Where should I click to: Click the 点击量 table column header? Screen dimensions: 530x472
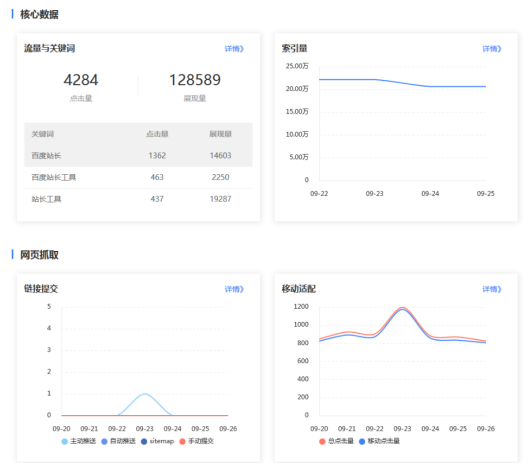(x=157, y=134)
